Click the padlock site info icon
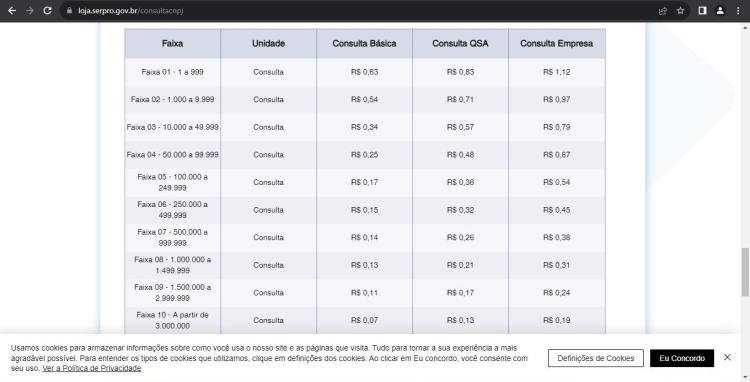The height and width of the screenshot is (382, 750). [x=70, y=11]
